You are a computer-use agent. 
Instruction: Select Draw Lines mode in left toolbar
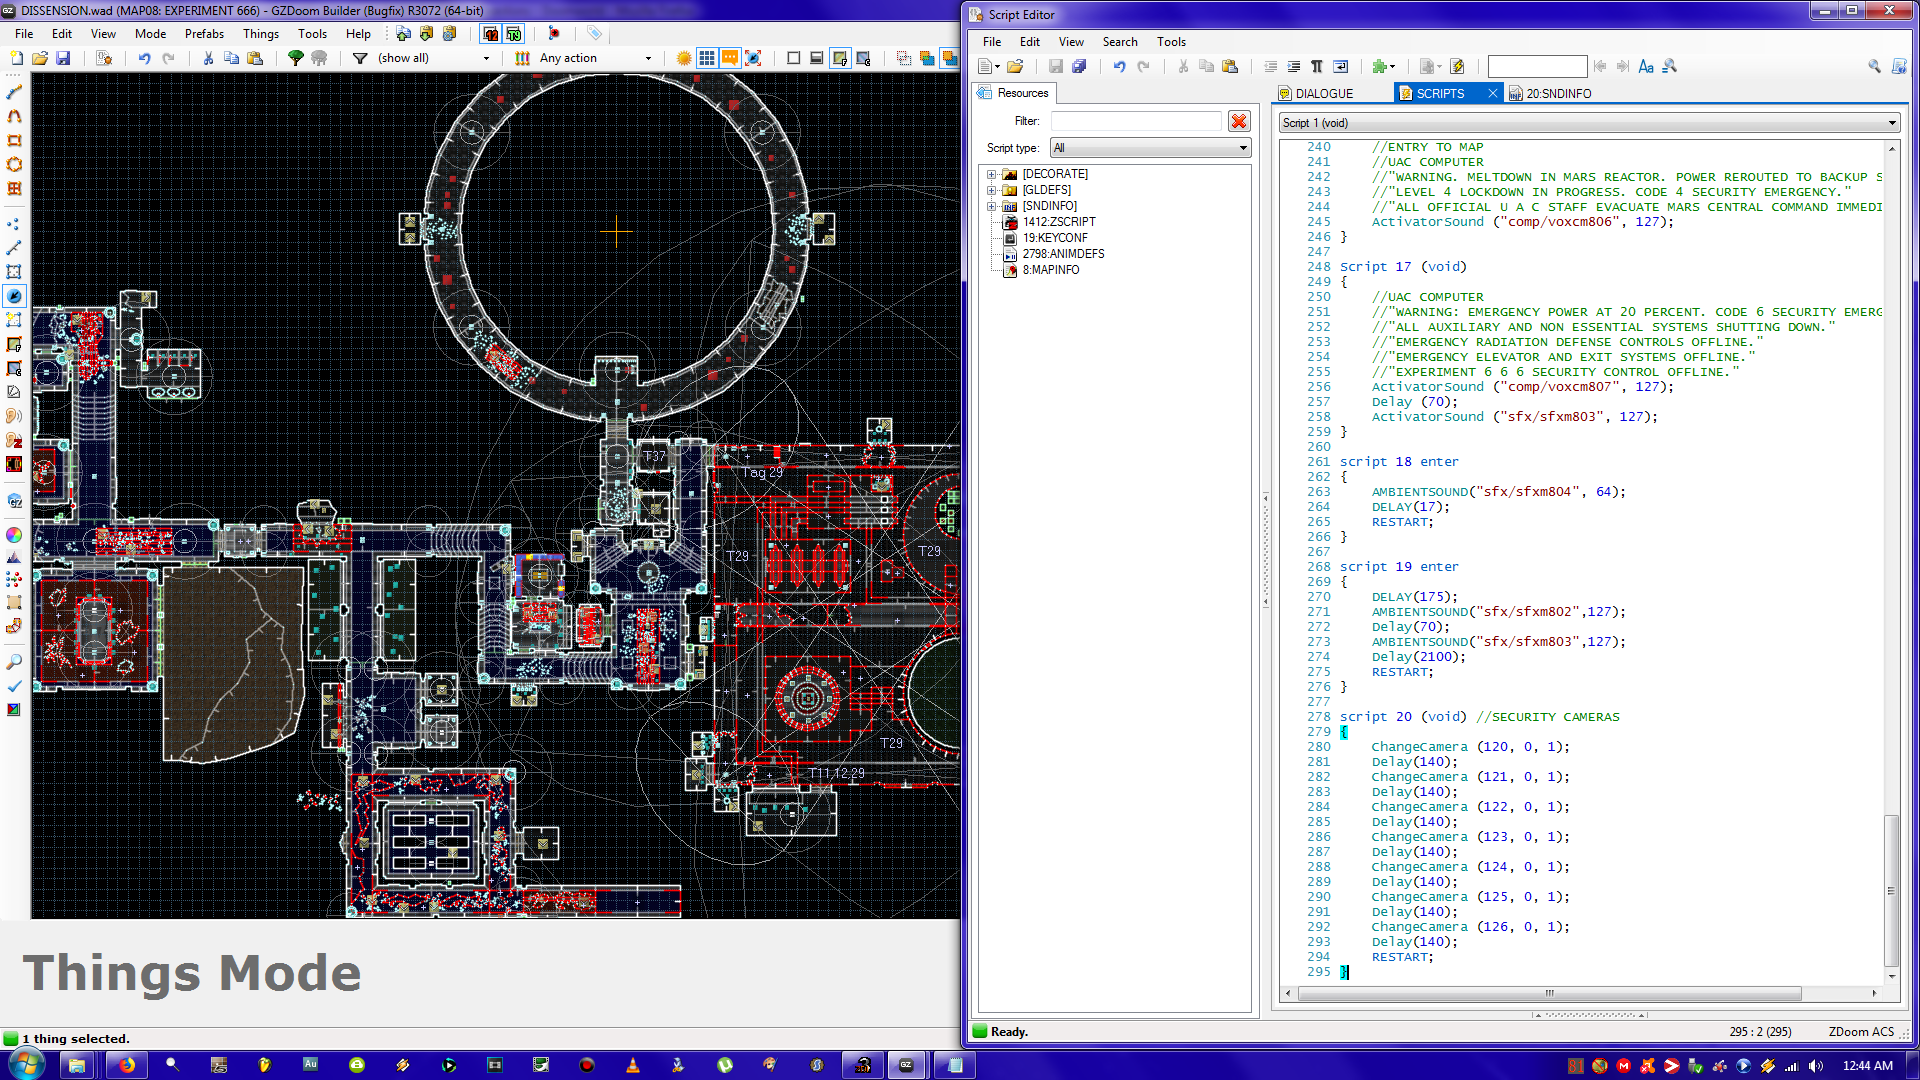pos(14,92)
